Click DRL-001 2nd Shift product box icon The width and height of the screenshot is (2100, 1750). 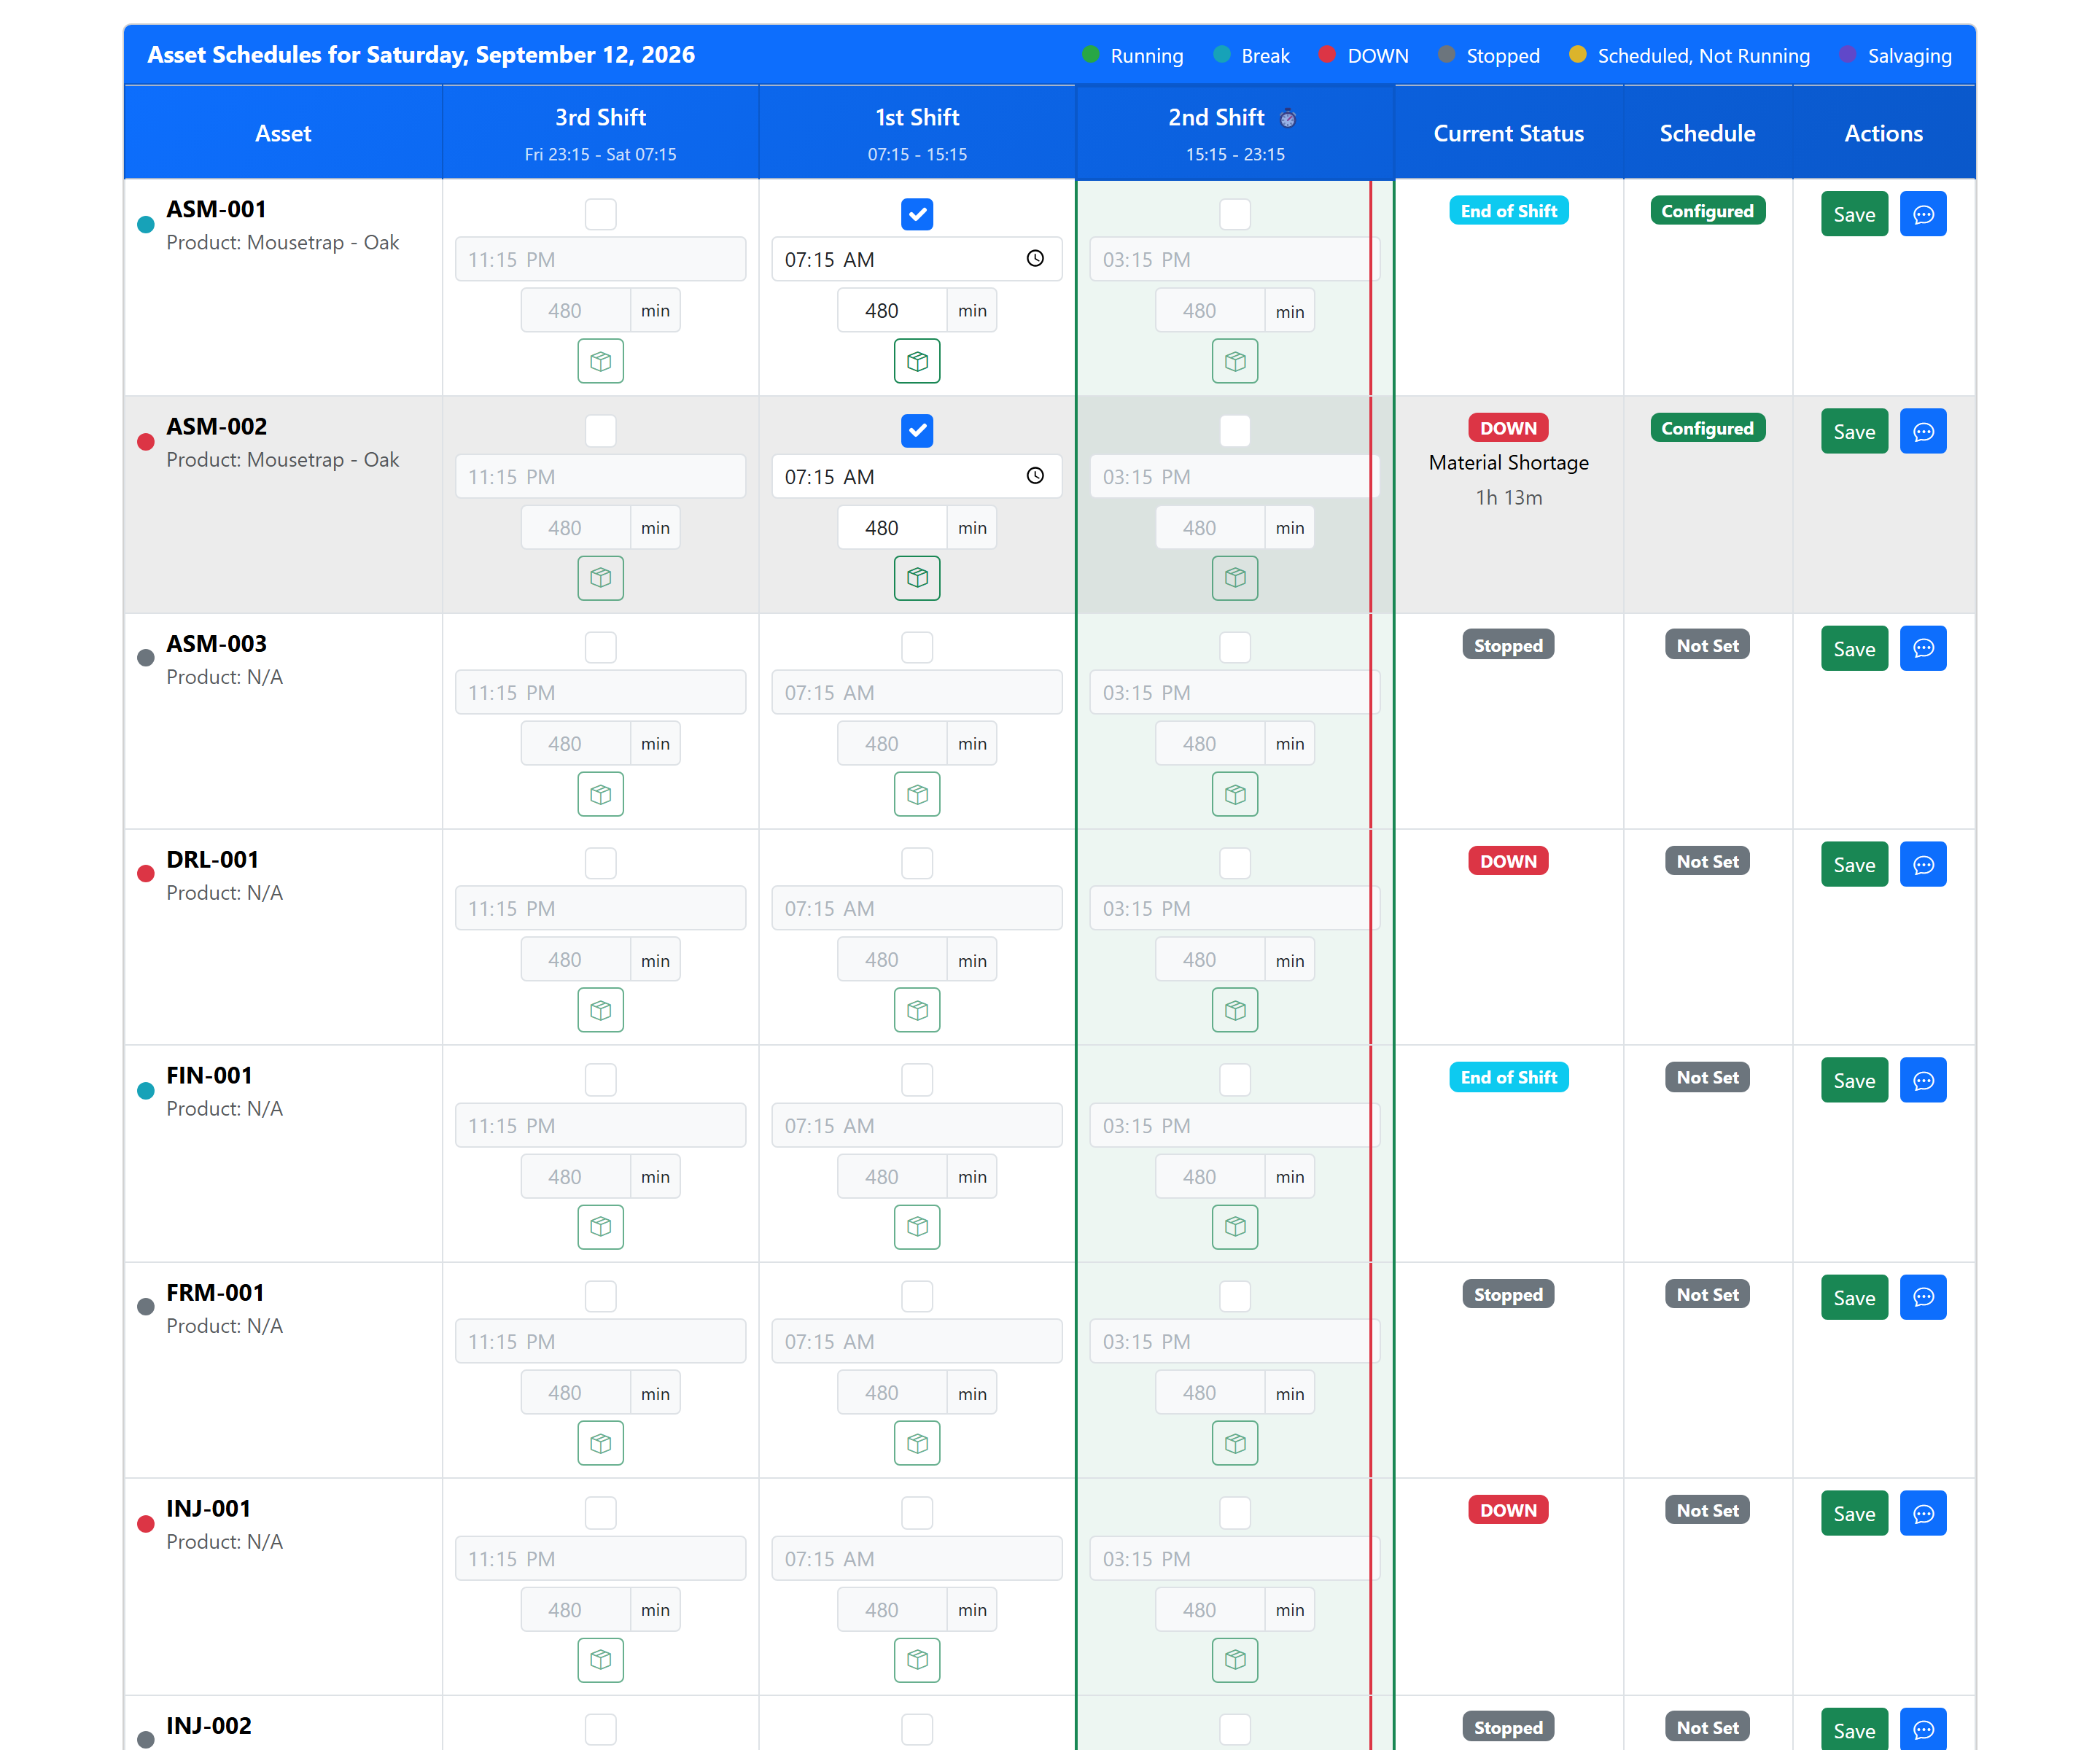[1235, 1010]
